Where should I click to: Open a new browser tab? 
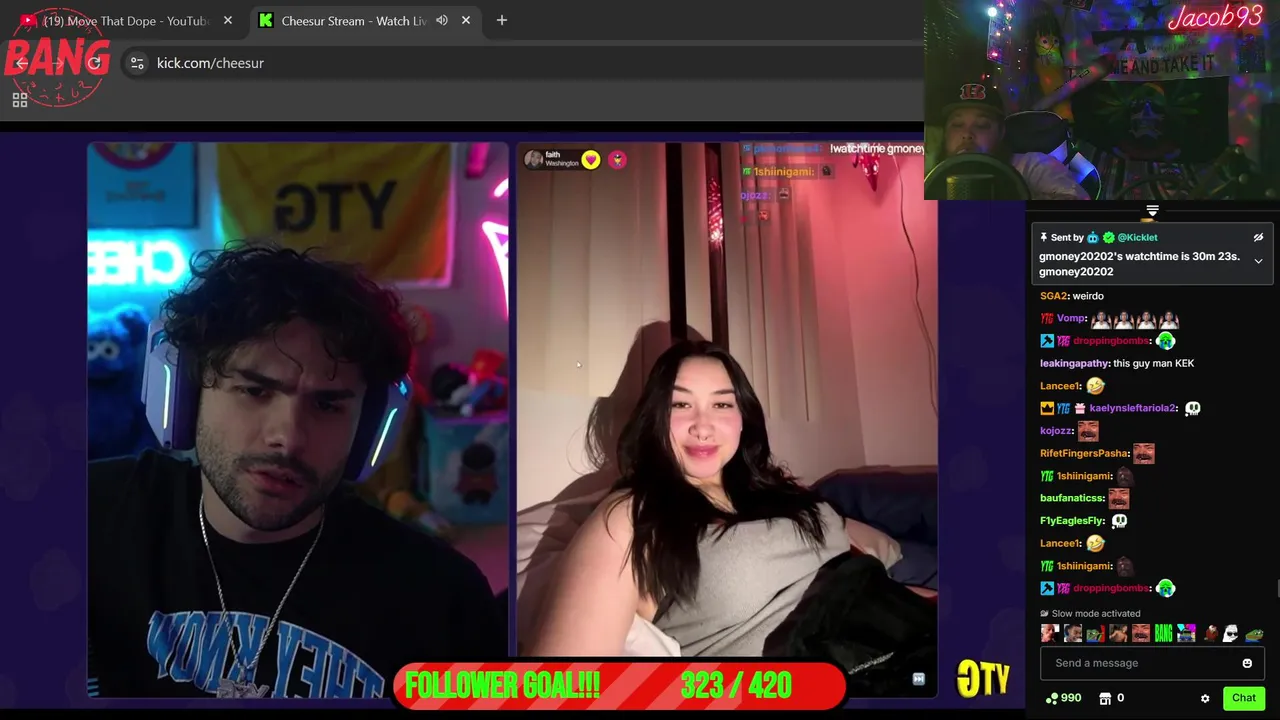(x=502, y=20)
